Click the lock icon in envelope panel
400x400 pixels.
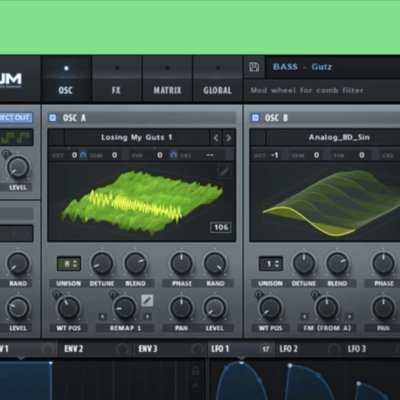[196, 370]
